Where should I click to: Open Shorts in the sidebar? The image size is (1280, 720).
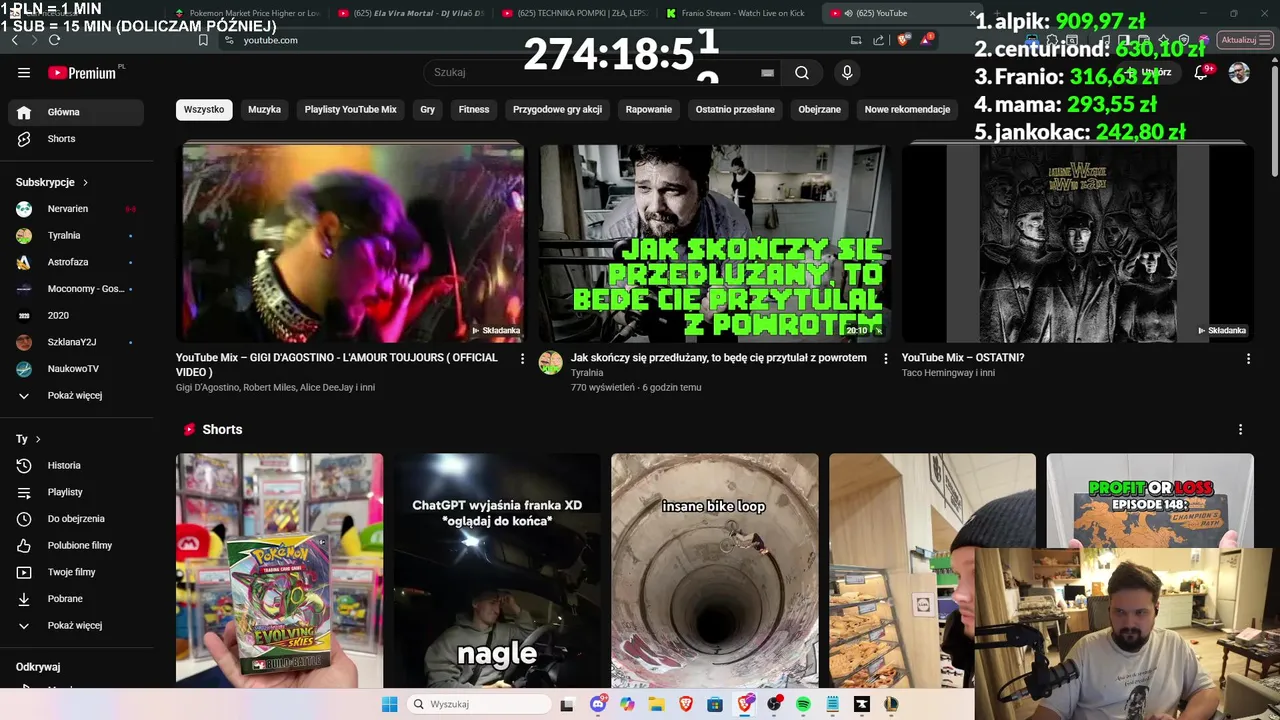click(x=76, y=139)
